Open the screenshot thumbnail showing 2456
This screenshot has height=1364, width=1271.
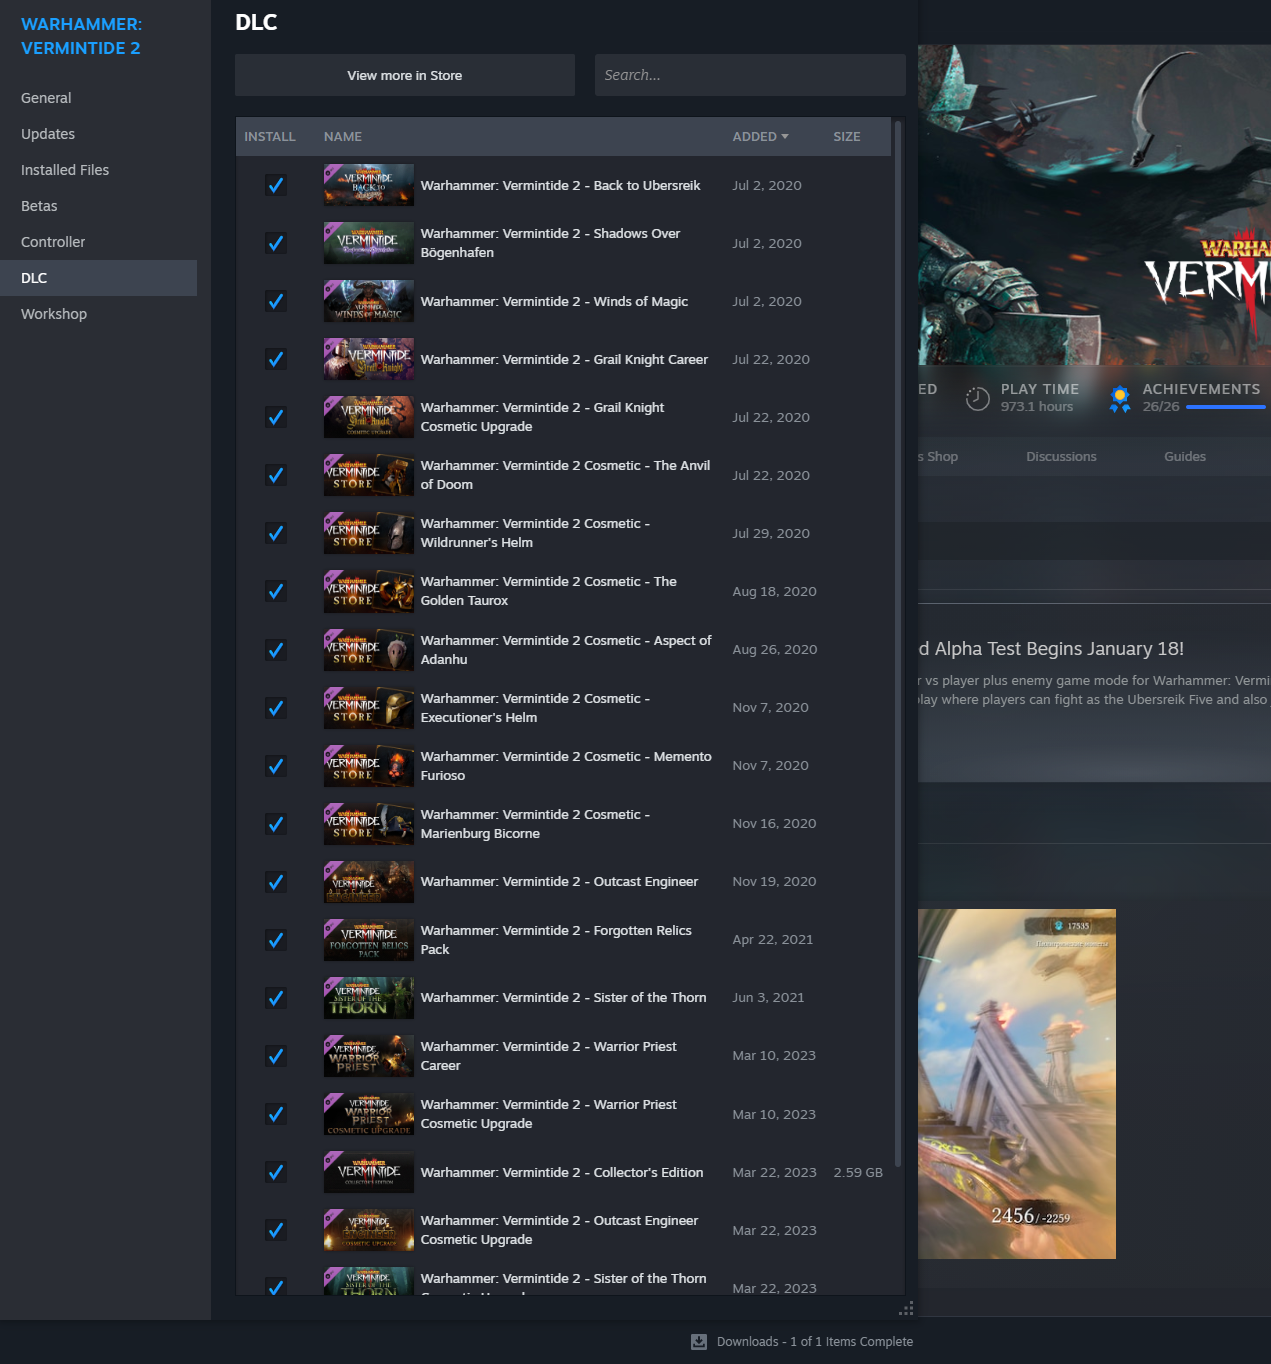click(1017, 1084)
